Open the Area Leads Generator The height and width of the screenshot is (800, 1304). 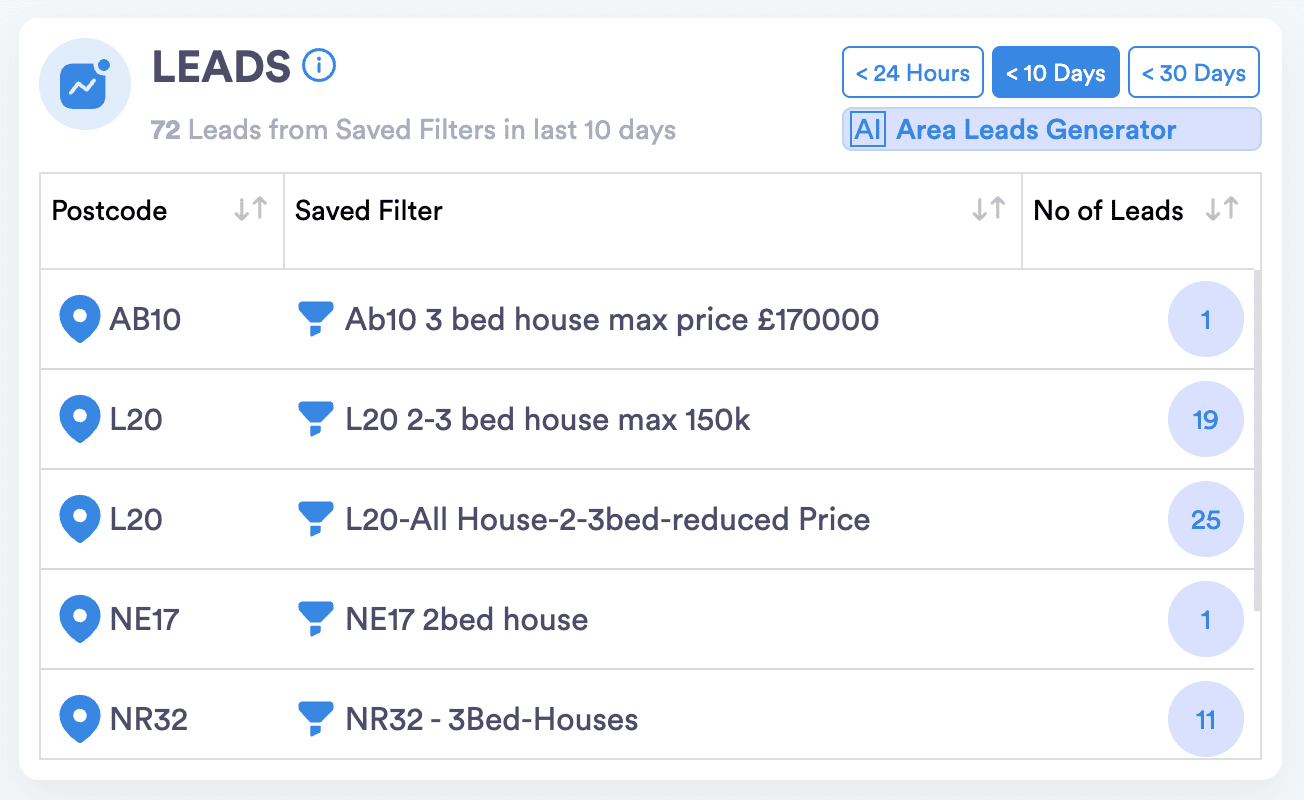pyautogui.click(x=1036, y=130)
